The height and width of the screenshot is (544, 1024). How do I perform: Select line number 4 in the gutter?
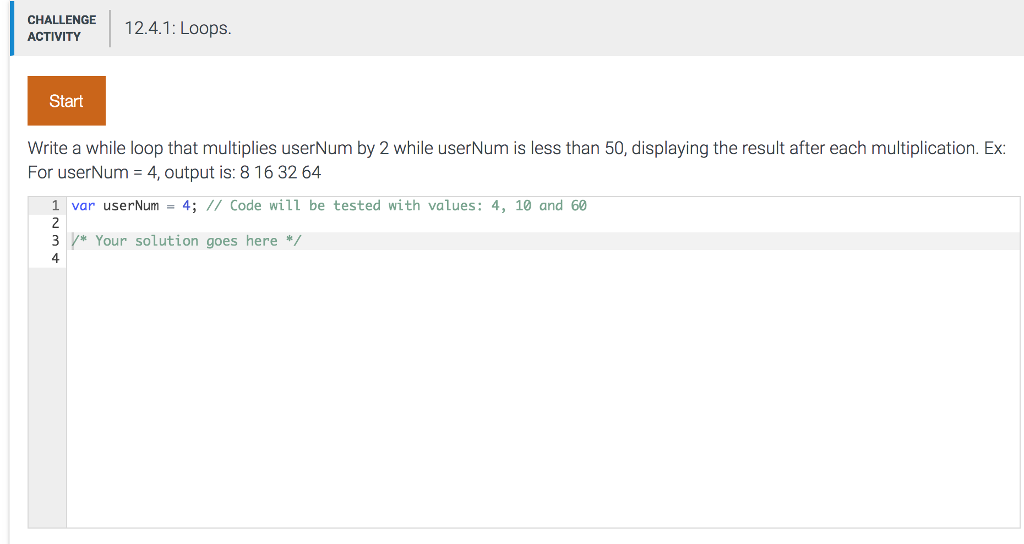tap(55, 258)
